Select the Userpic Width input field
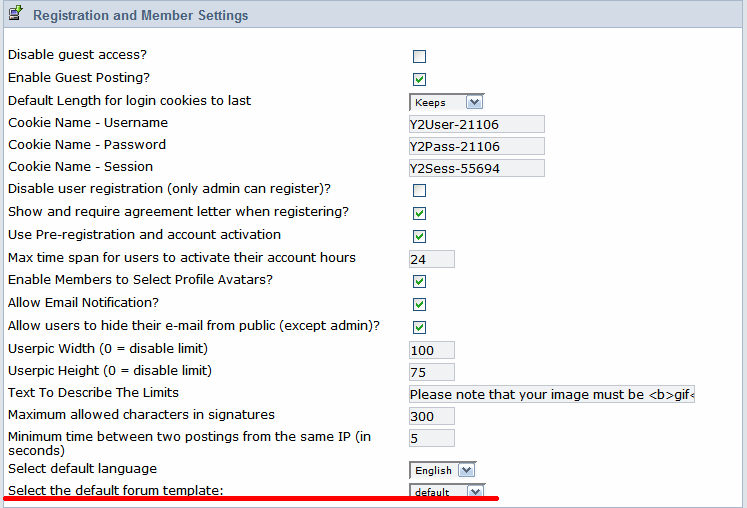747x508 pixels. 432,350
